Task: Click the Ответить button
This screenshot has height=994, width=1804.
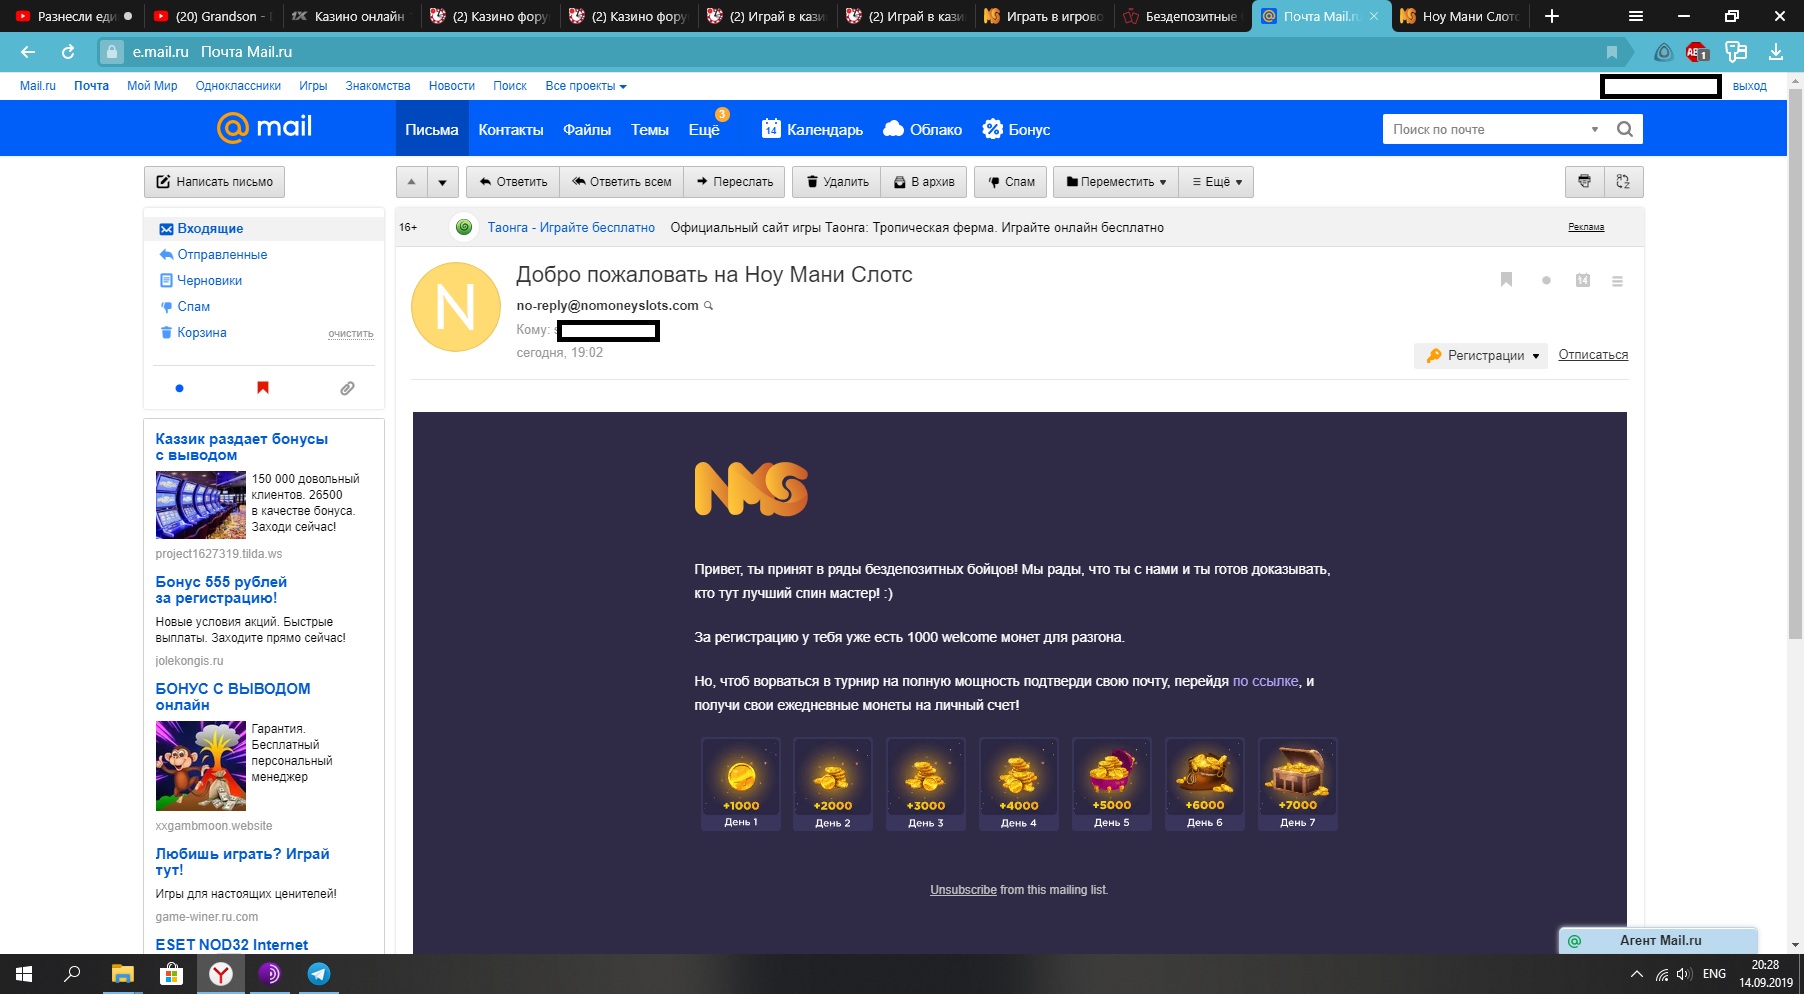Action: (513, 182)
